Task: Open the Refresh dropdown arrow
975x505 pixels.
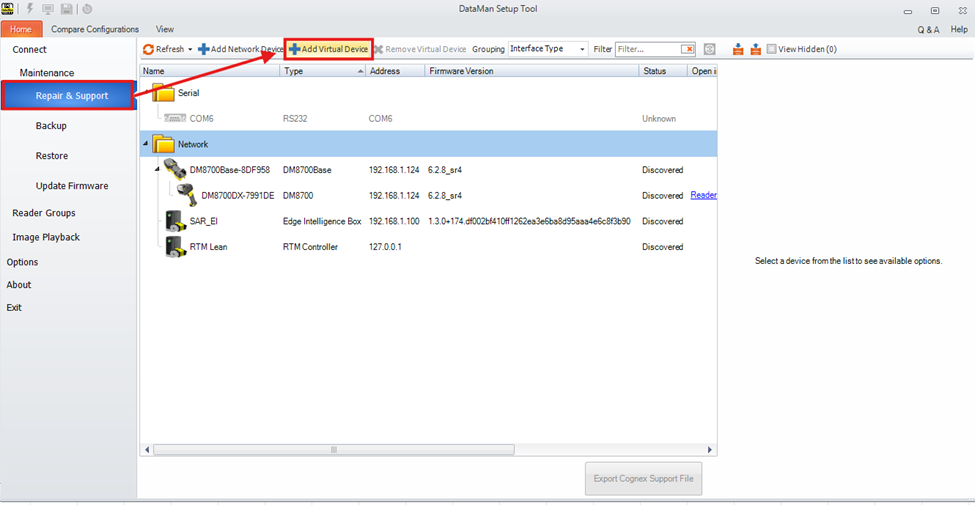Action: (x=190, y=49)
